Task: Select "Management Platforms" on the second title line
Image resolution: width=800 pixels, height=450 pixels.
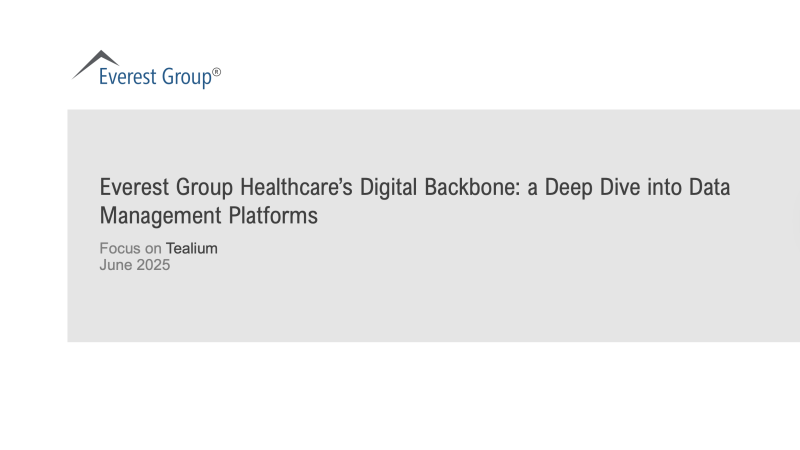Action: click(x=208, y=215)
